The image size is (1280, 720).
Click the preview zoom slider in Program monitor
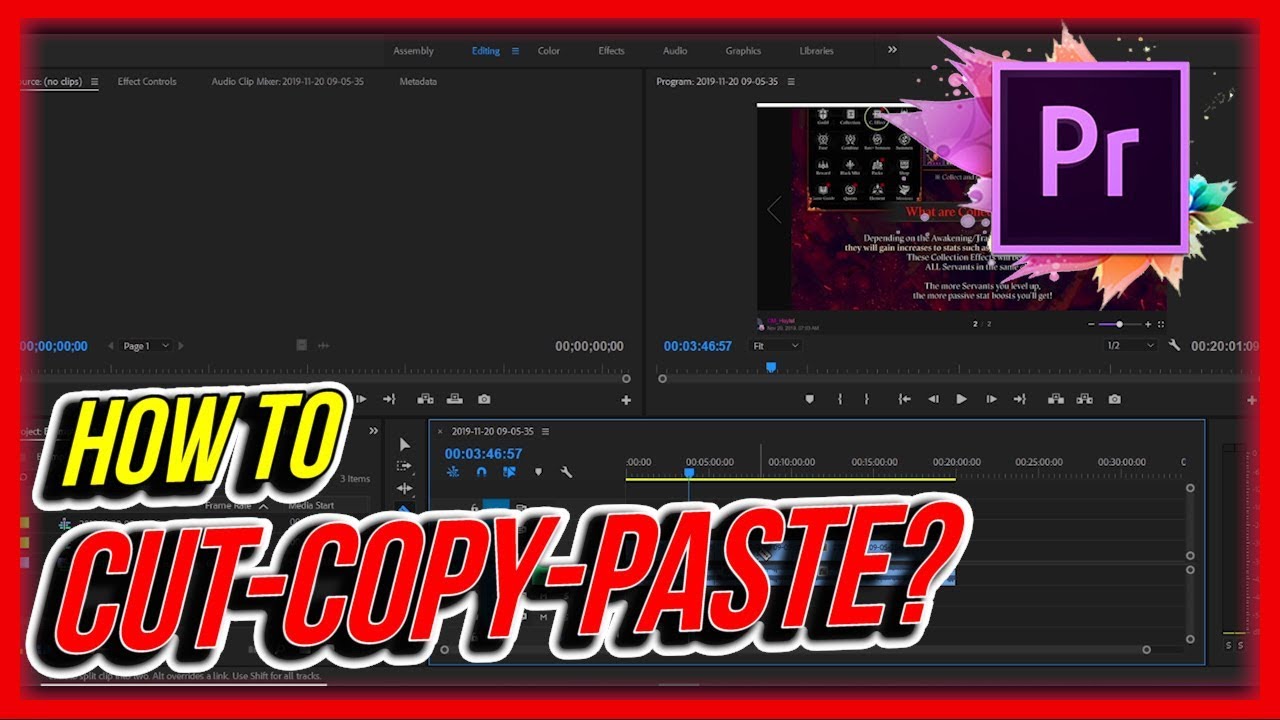click(1119, 324)
